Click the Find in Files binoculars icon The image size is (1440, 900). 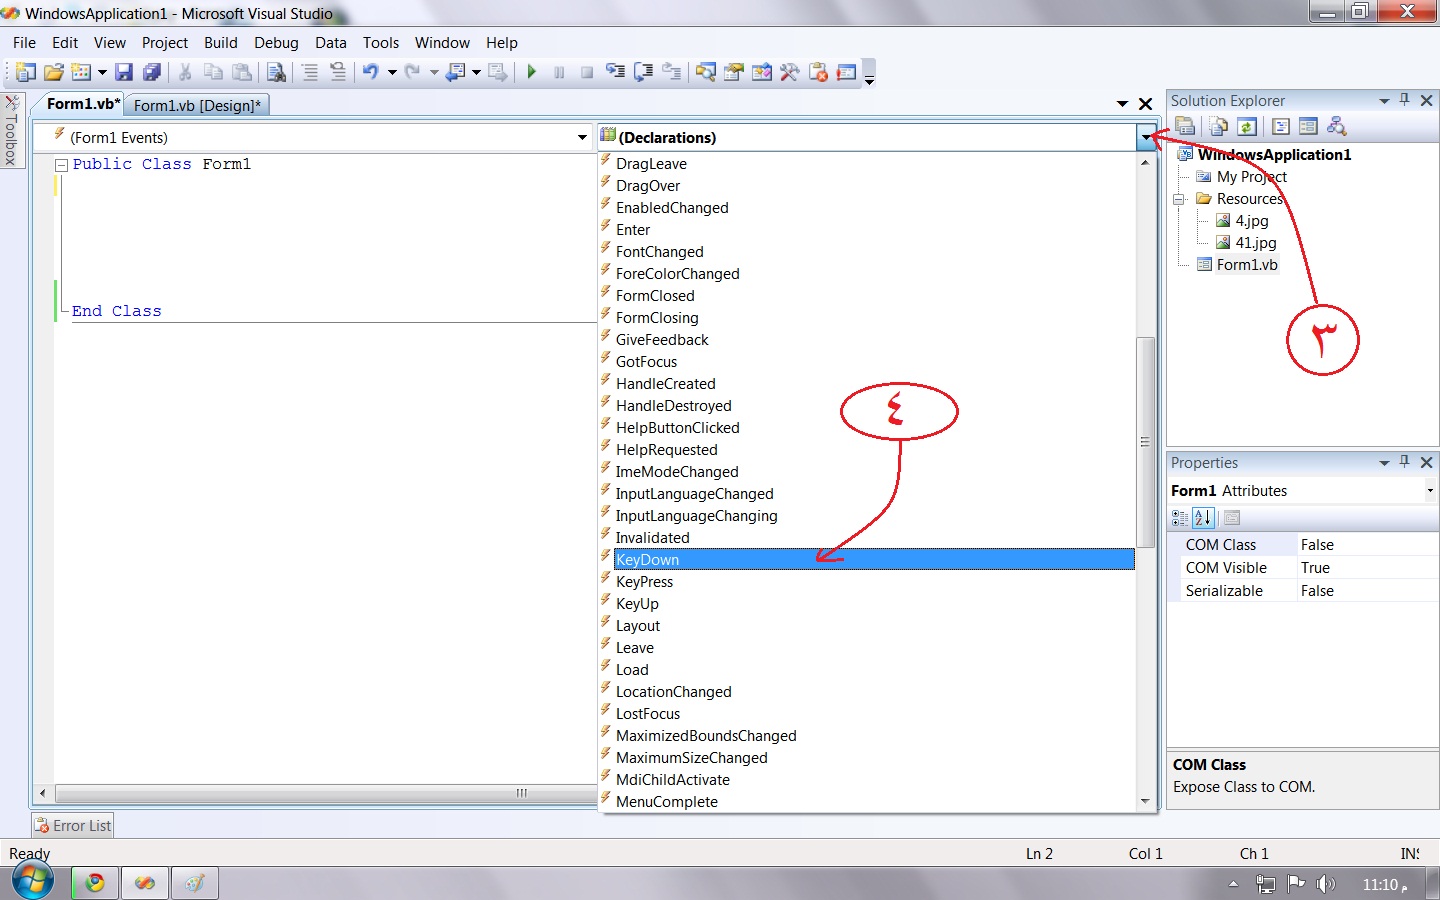tap(277, 72)
